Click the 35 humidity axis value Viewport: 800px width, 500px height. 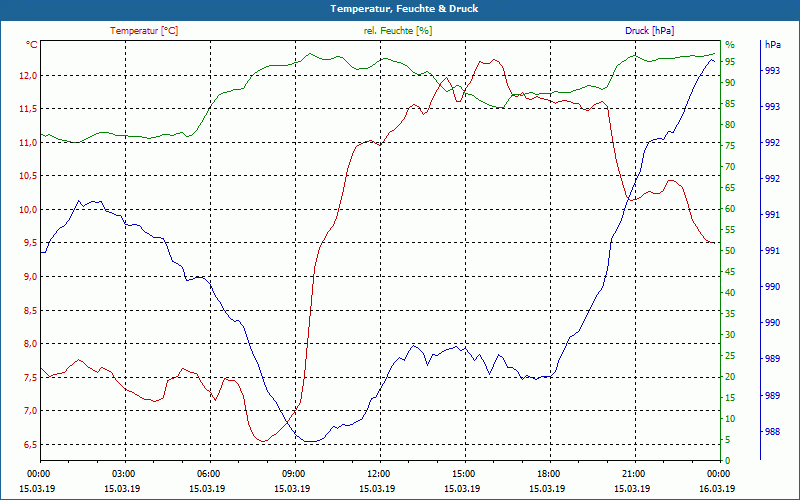point(730,314)
